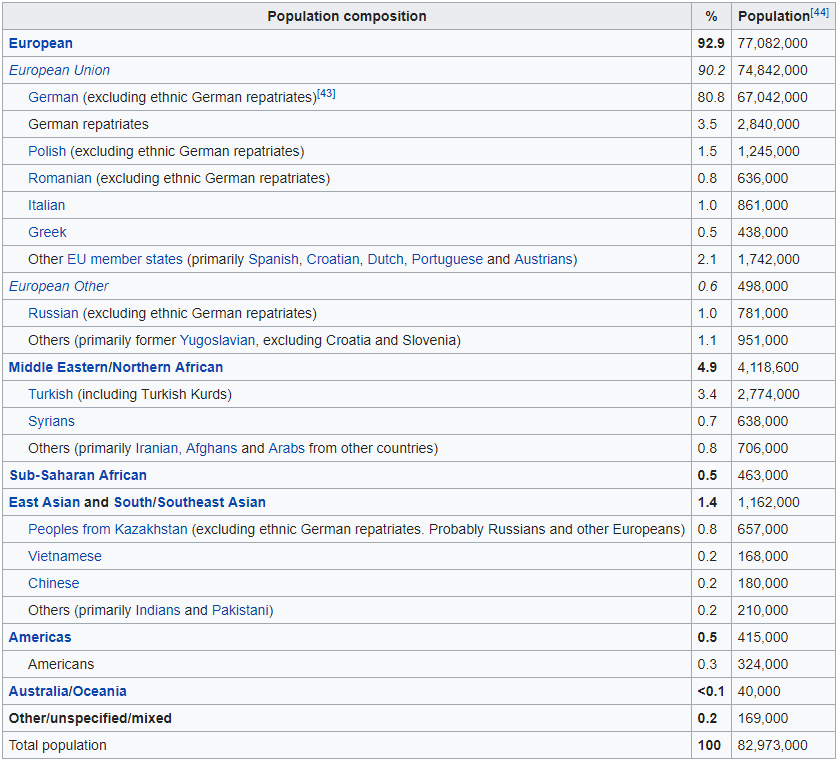
Task: Open the Americas link
Action: 40,637
